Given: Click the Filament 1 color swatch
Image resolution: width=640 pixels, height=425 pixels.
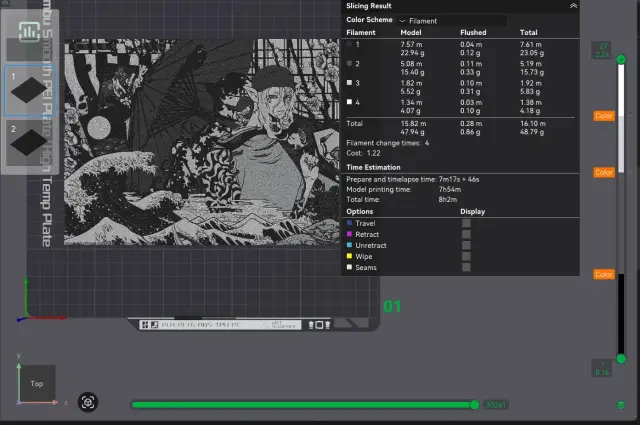Looking at the screenshot, I should (x=349, y=44).
